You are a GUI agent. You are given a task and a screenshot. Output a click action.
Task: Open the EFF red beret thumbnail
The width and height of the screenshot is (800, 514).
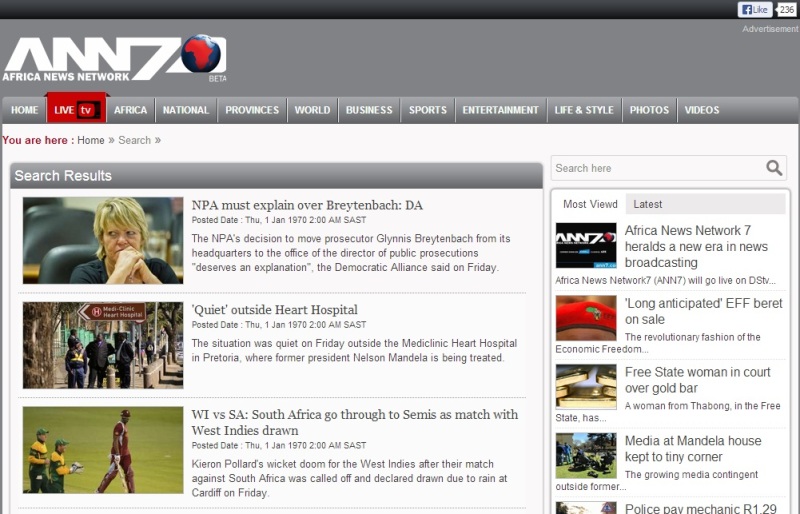pos(586,318)
